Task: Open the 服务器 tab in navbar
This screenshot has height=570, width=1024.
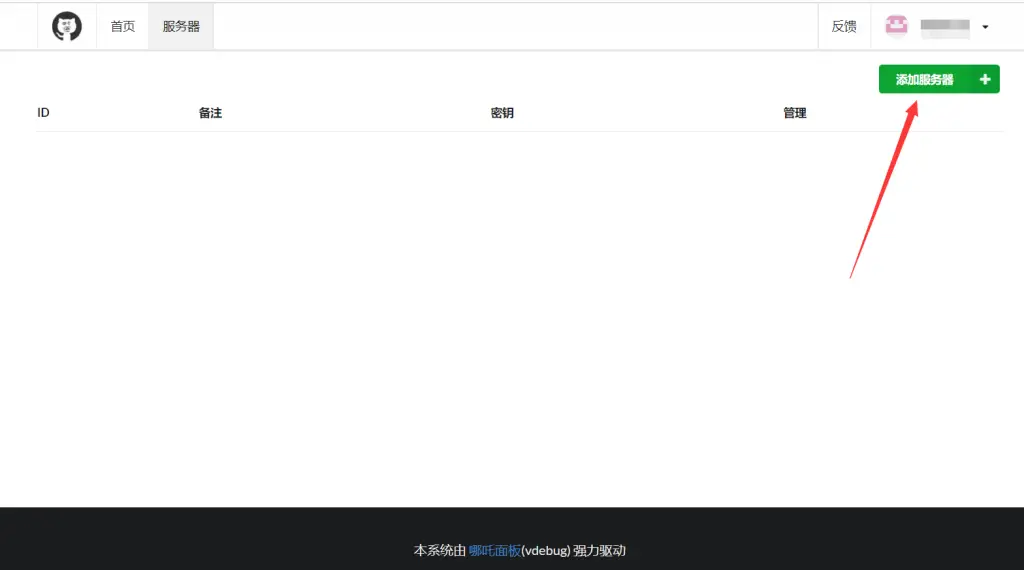Action: 181,27
